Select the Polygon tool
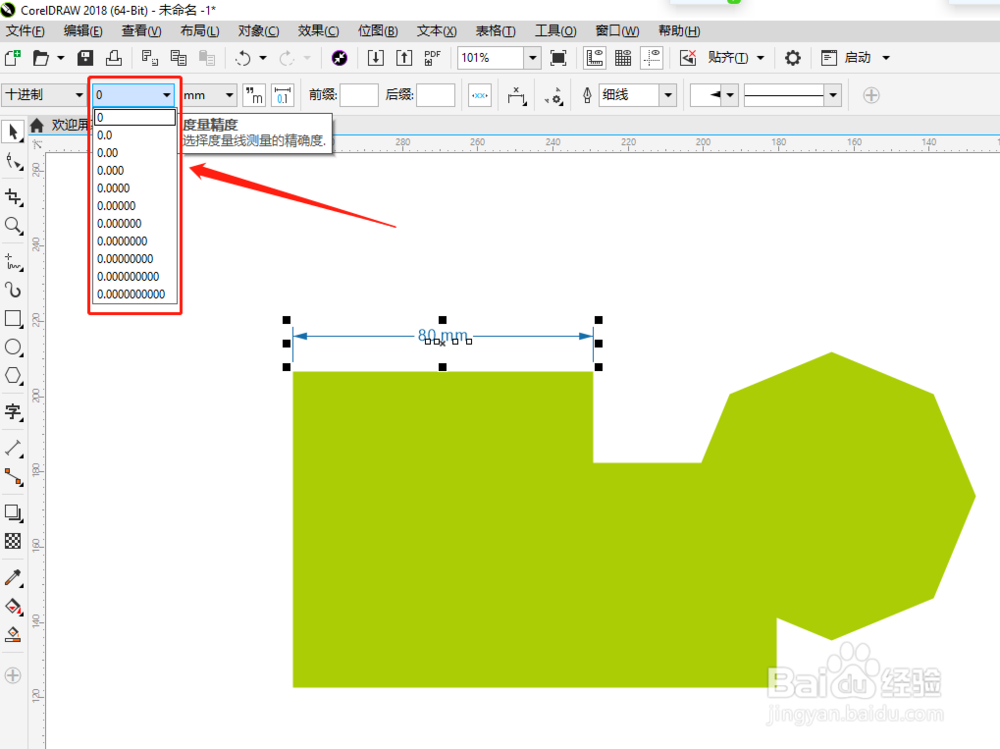The width and height of the screenshot is (1000, 749). (x=13, y=375)
